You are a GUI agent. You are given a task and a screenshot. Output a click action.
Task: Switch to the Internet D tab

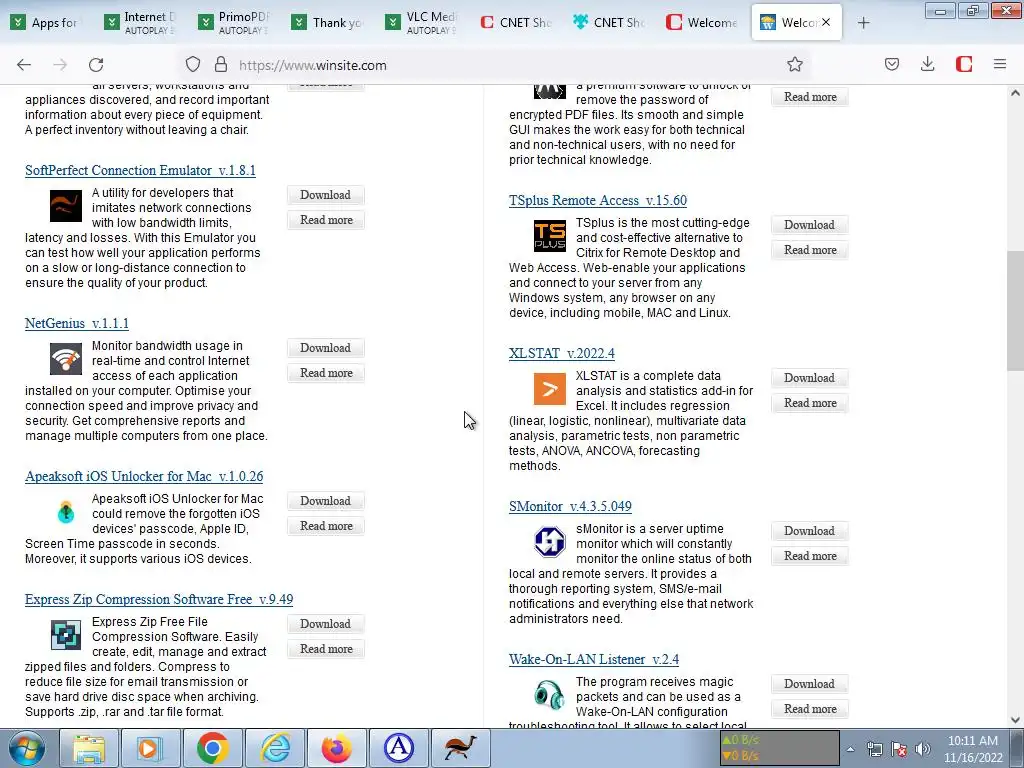pyautogui.click(x=140, y=23)
